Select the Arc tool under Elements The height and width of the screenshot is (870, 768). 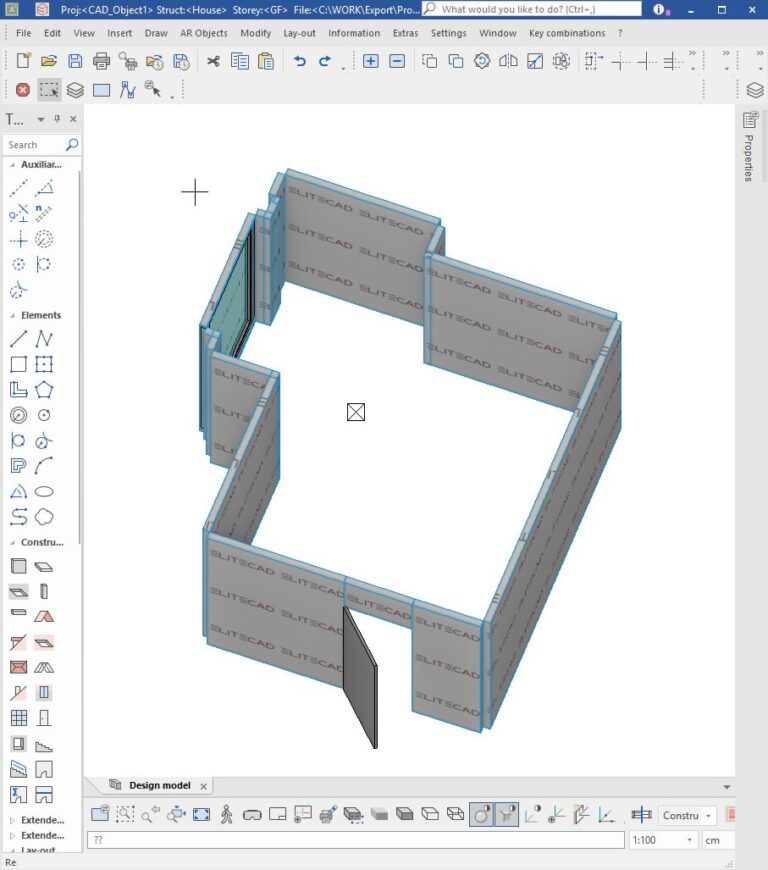point(44,466)
